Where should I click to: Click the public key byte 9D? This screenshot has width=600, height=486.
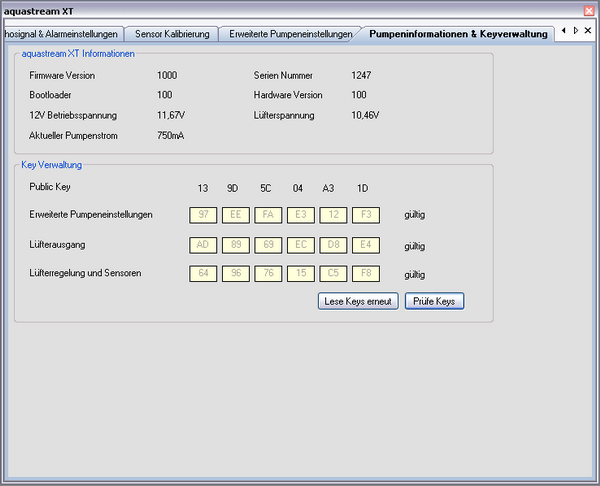point(232,188)
